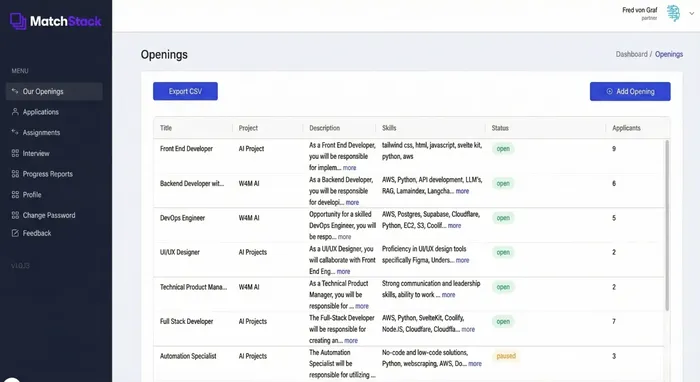700x382 pixels.
Task: Click applicants count 9 for Front End Developer
Action: pyautogui.click(x=614, y=149)
